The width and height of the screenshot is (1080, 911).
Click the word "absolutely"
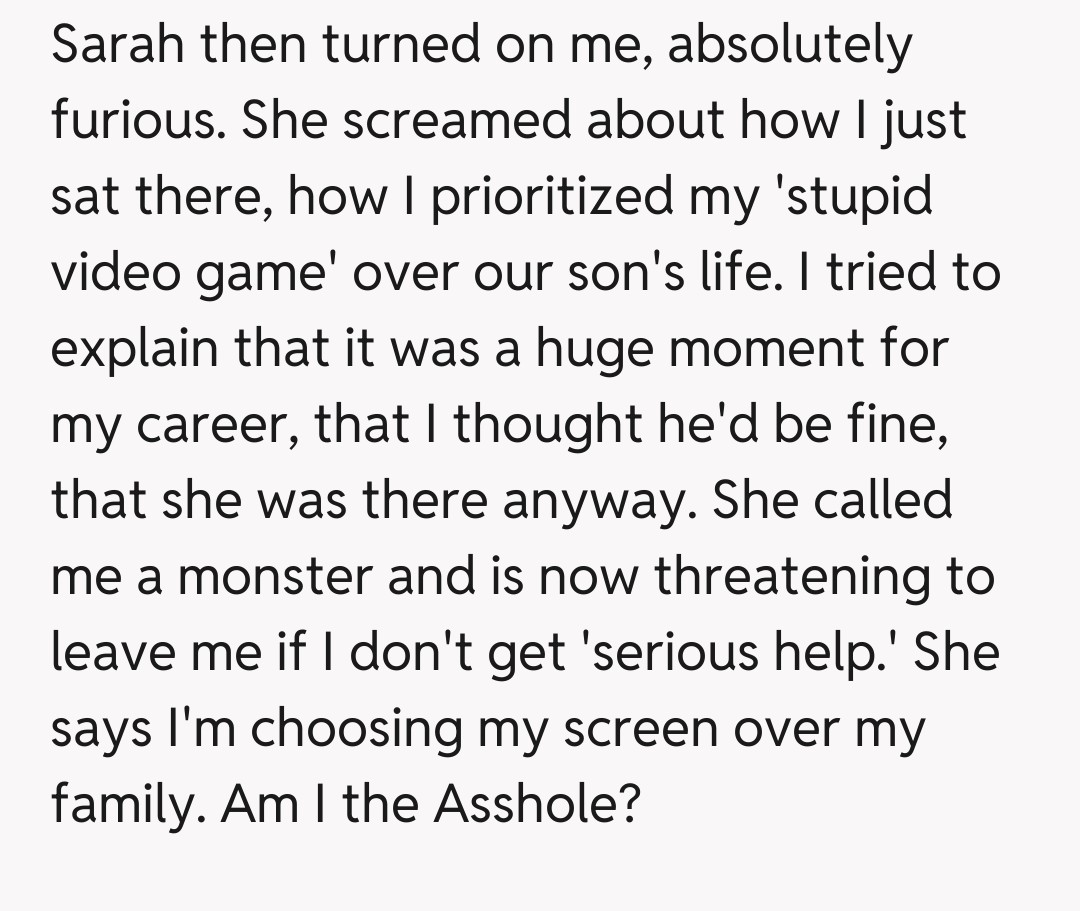click(x=789, y=46)
